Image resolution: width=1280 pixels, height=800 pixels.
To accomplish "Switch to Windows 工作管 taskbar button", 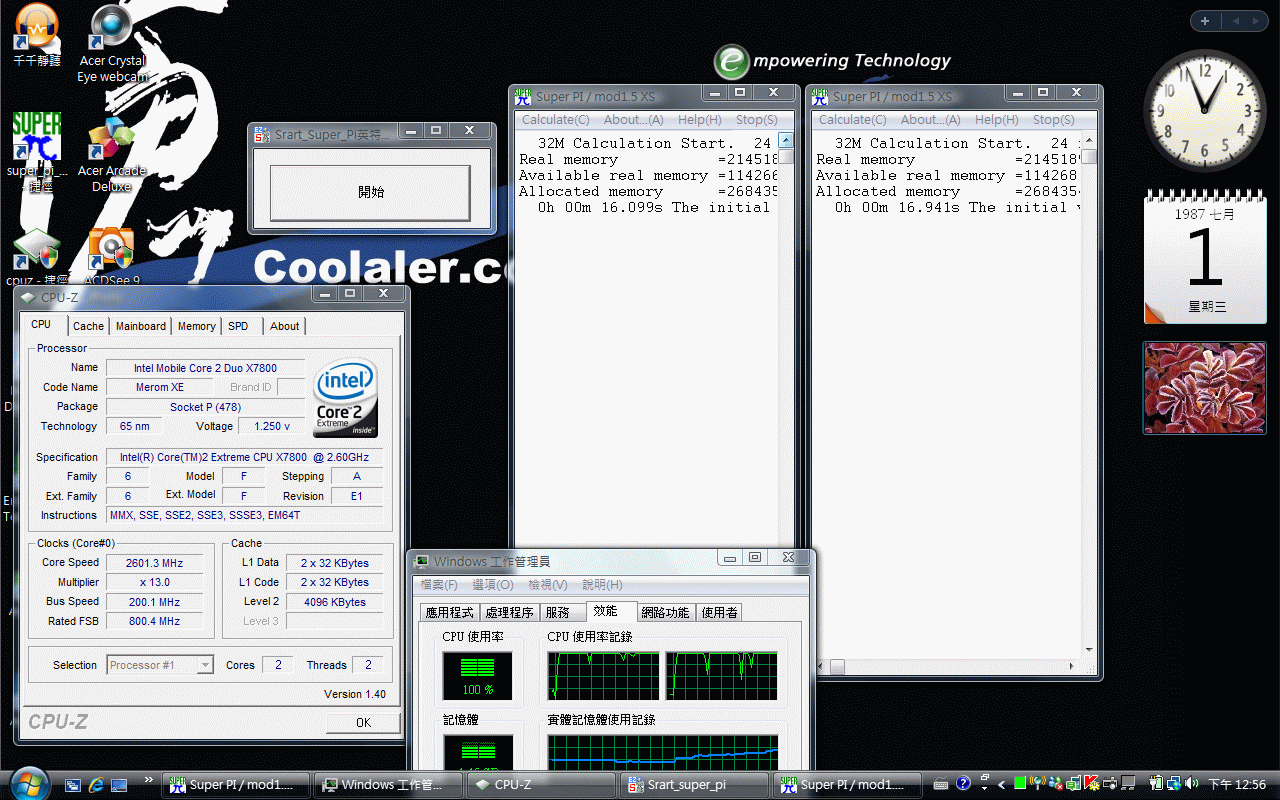I will tap(388, 785).
